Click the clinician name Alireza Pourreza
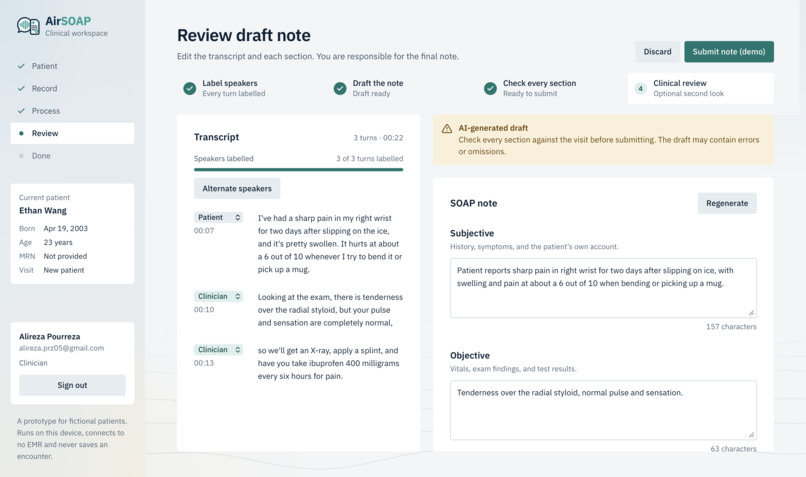Viewport: 806px width, 477px height. [49, 336]
